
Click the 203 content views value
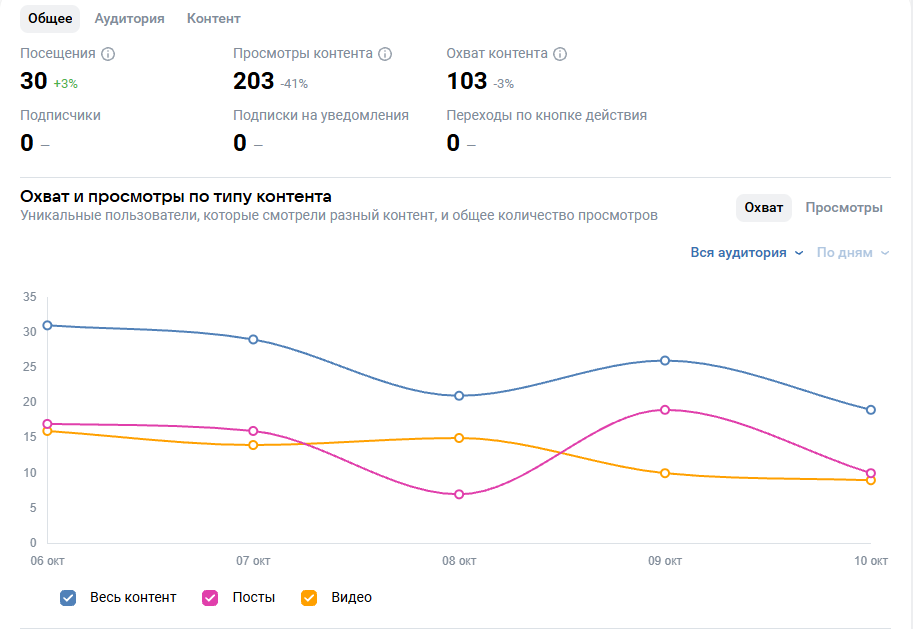click(253, 81)
